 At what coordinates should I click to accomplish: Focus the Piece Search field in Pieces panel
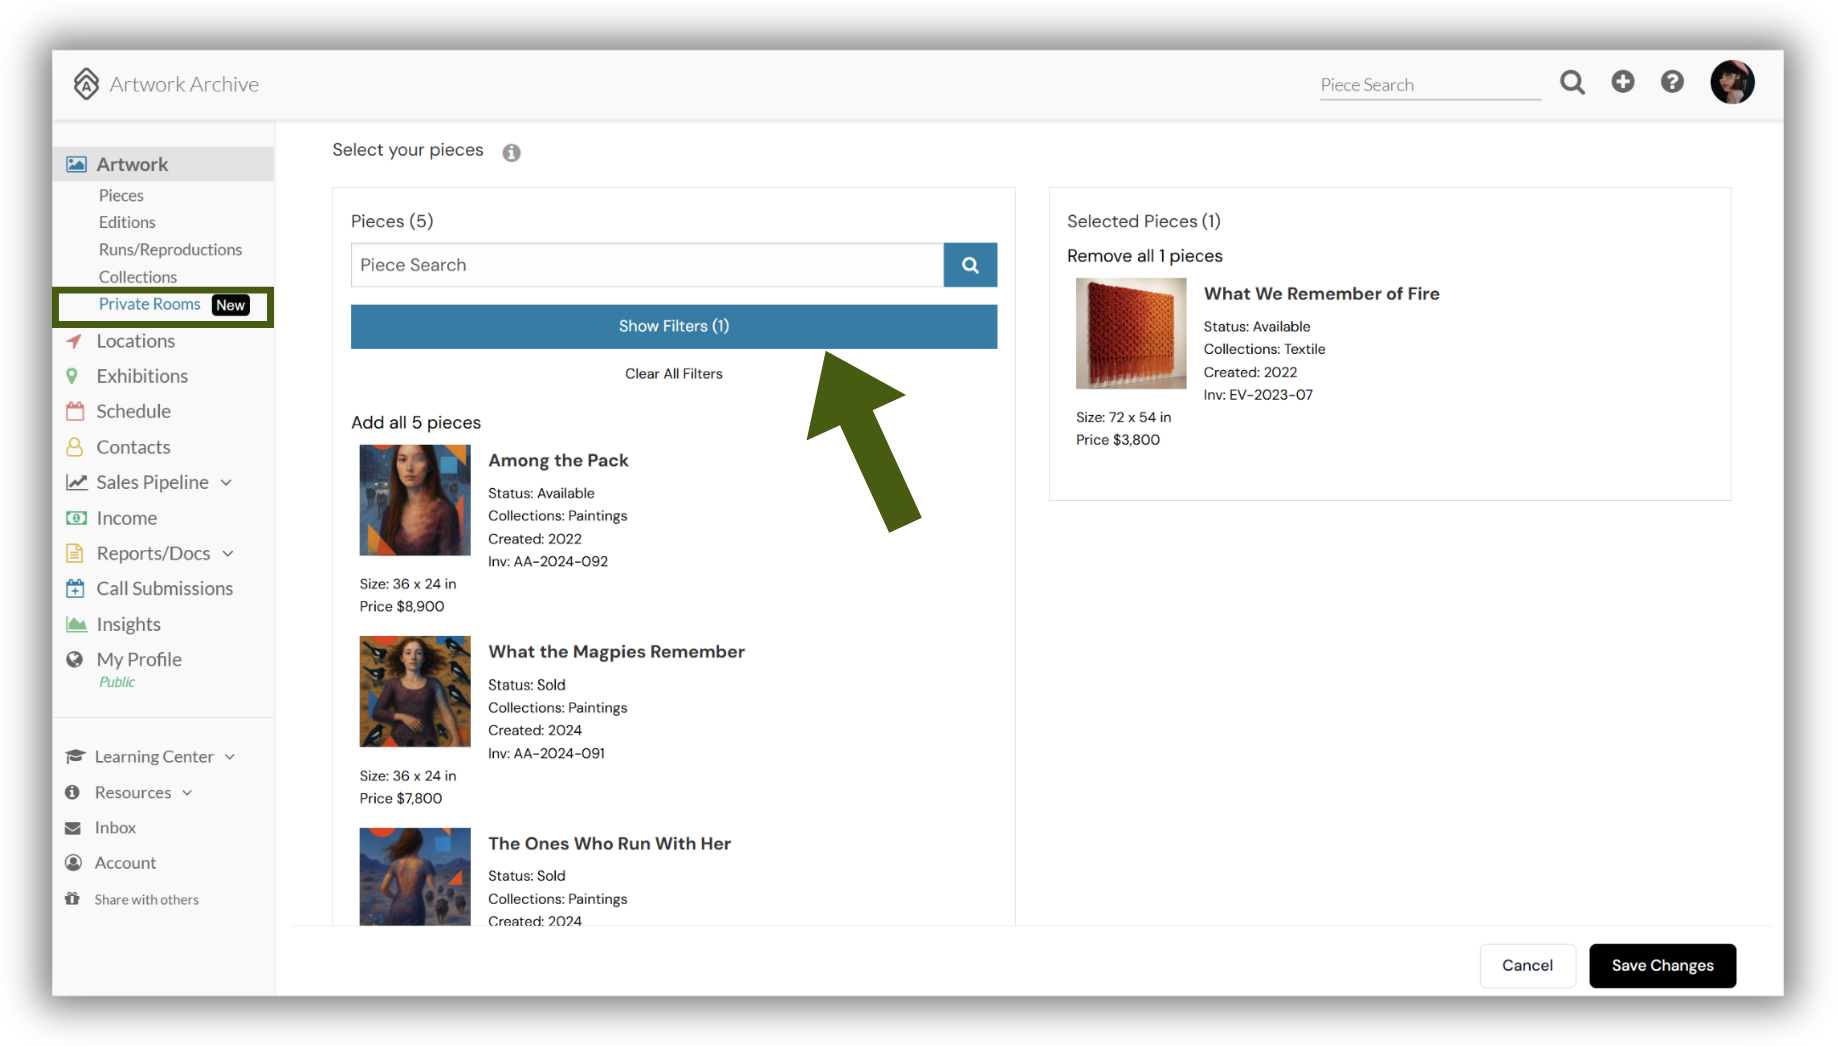(x=647, y=265)
